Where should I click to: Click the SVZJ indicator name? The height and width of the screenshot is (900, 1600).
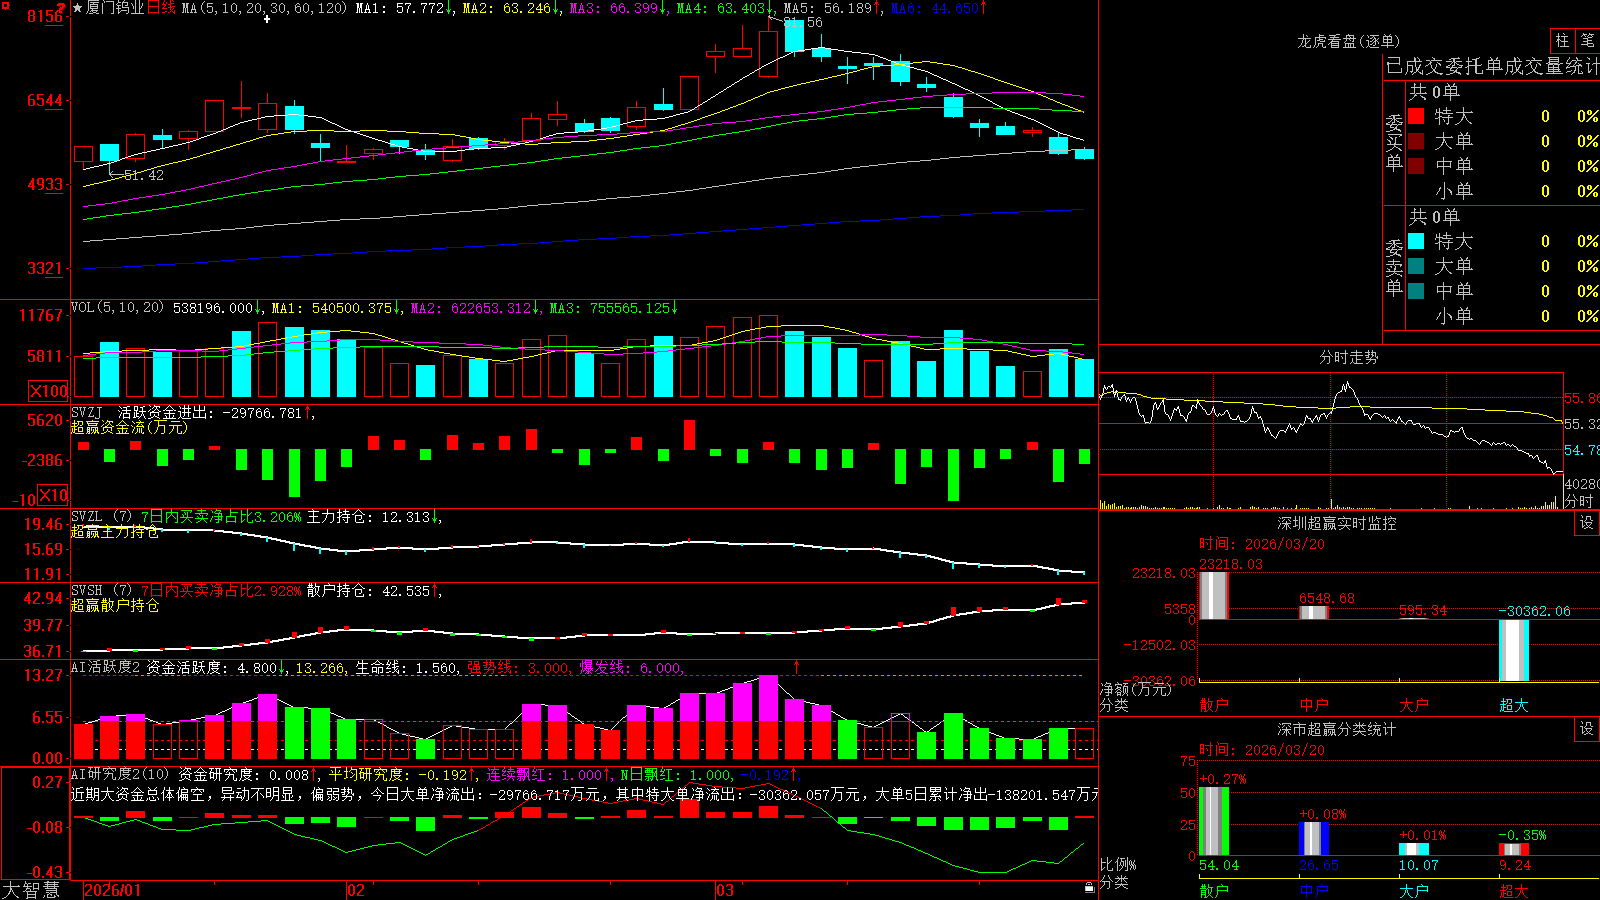pos(87,413)
